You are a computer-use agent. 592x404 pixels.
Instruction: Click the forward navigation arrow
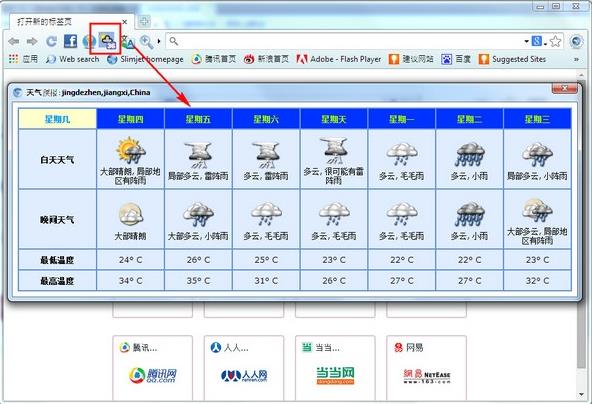(x=32, y=41)
